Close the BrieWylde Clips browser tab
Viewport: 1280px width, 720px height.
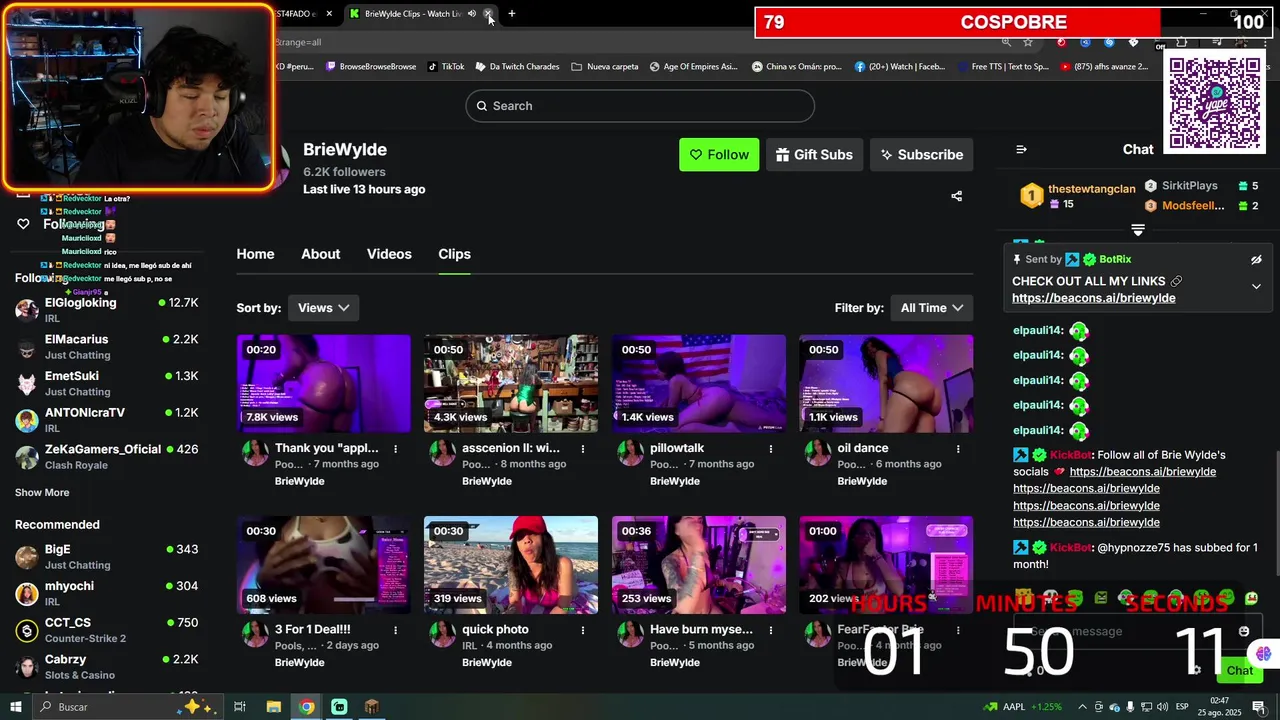(488, 14)
